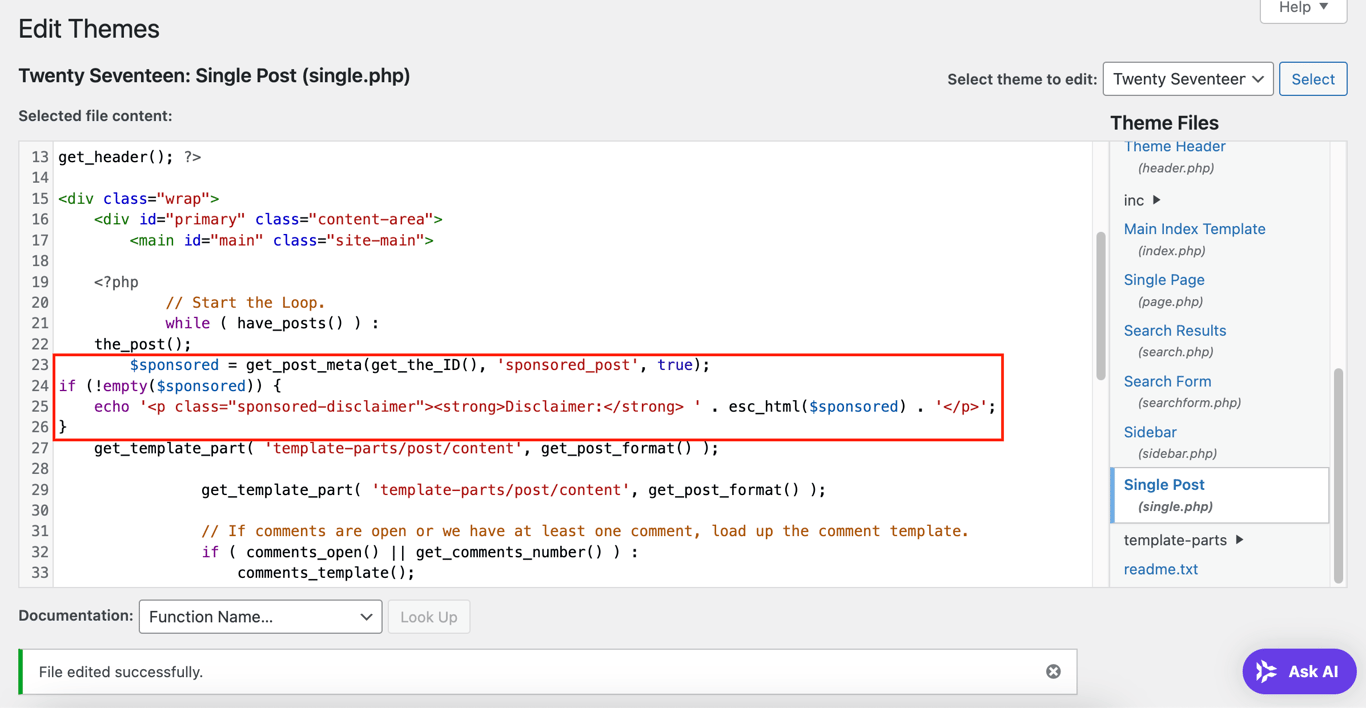Select the Theme Header (header.php) file
The width and height of the screenshot is (1366, 708).
coord(1174,146)
